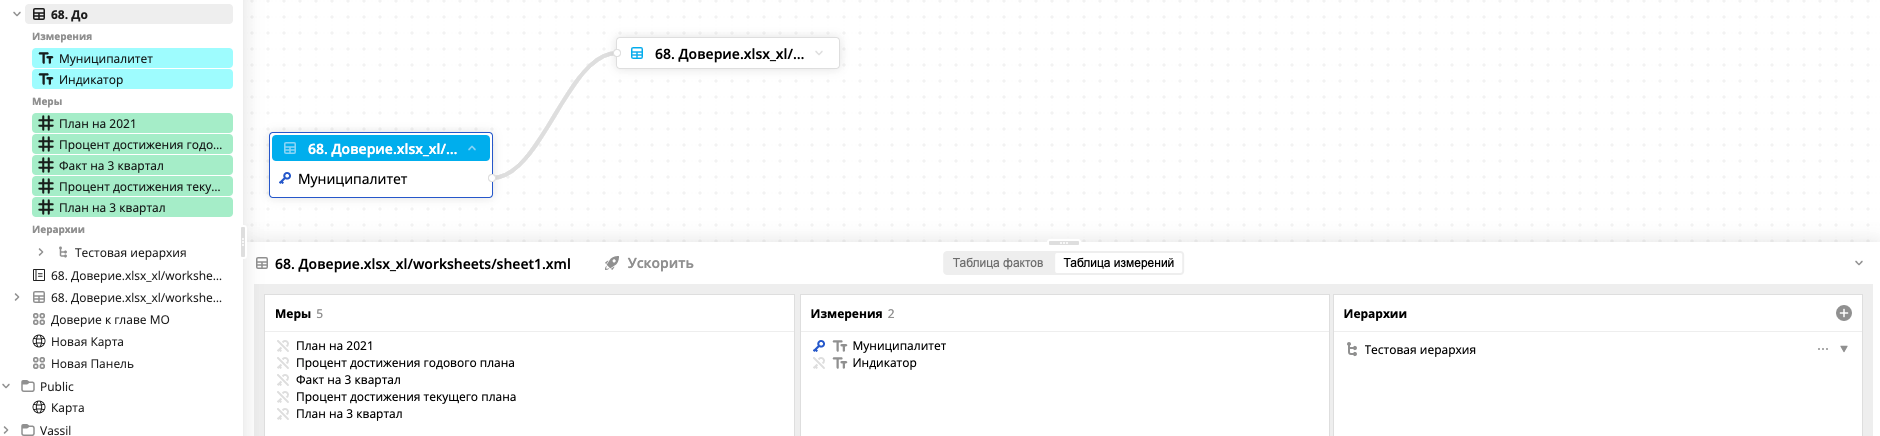Open Карта under the Public folder
The height and width of the screenshot is (436, 1880).
pos(67,407)
